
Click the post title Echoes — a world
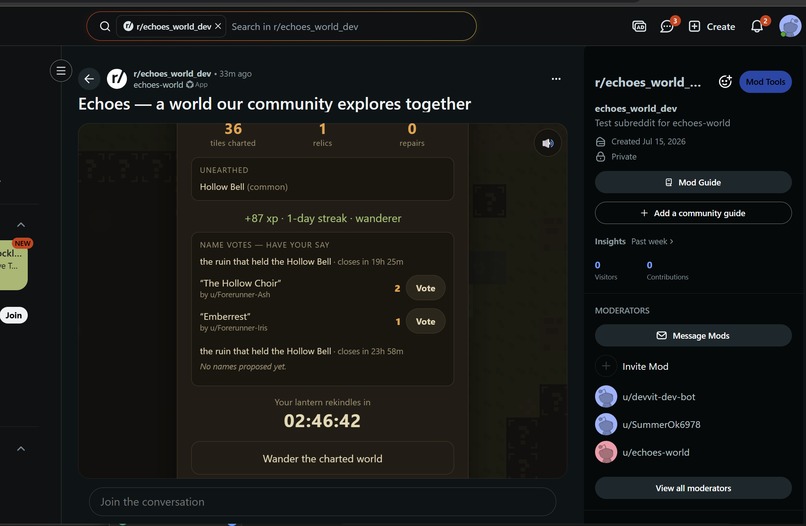coord(274,104)
